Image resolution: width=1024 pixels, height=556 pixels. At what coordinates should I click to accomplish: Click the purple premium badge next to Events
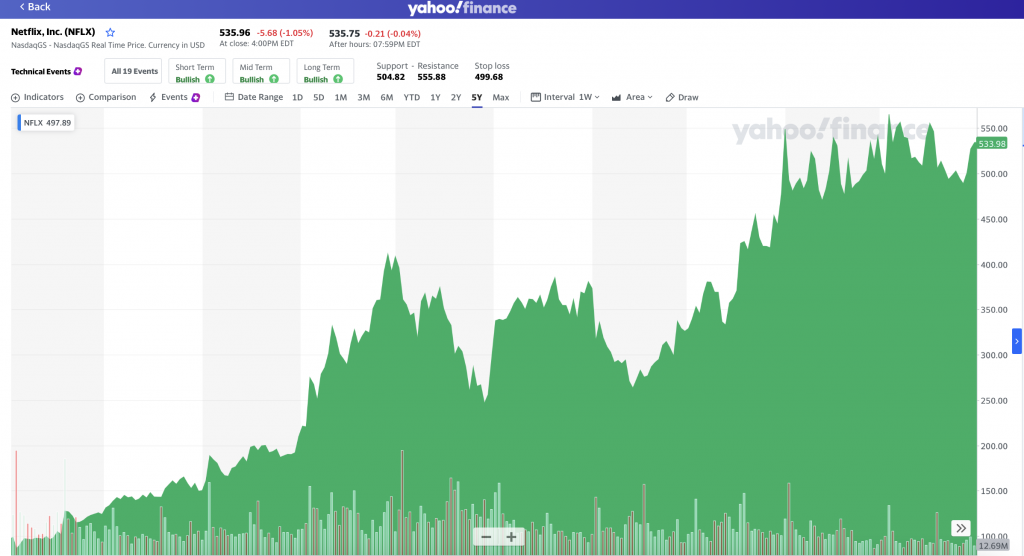(195, 97)
